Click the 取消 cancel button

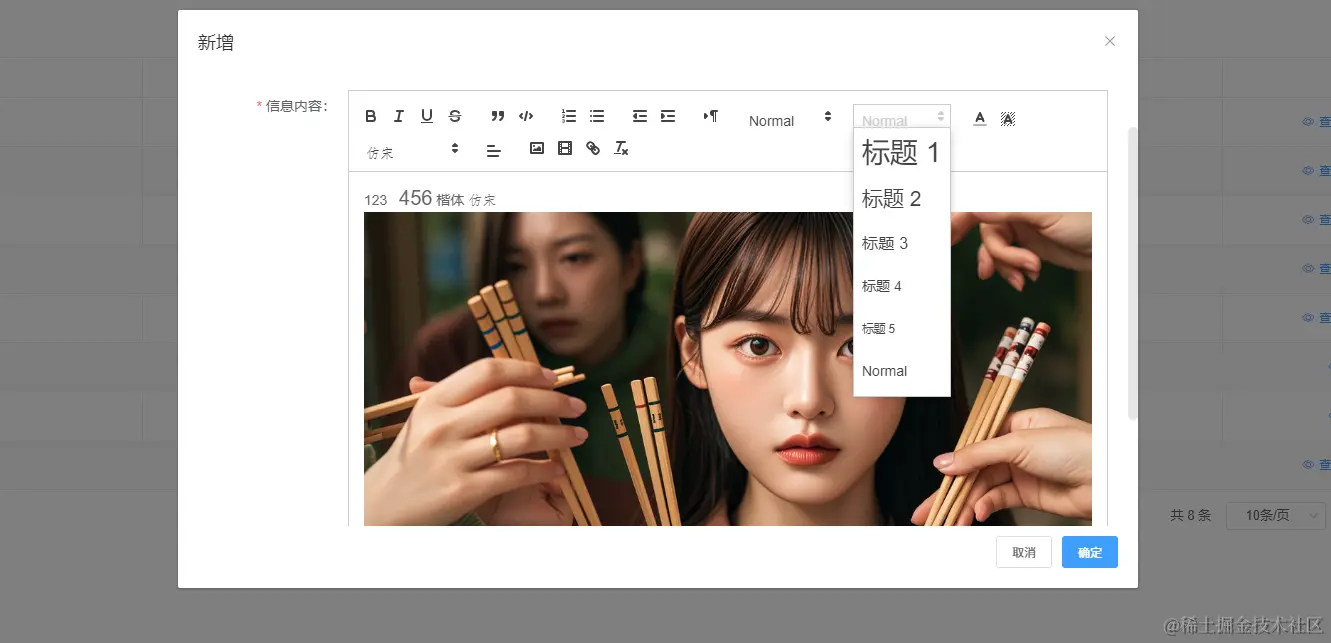1023,551
